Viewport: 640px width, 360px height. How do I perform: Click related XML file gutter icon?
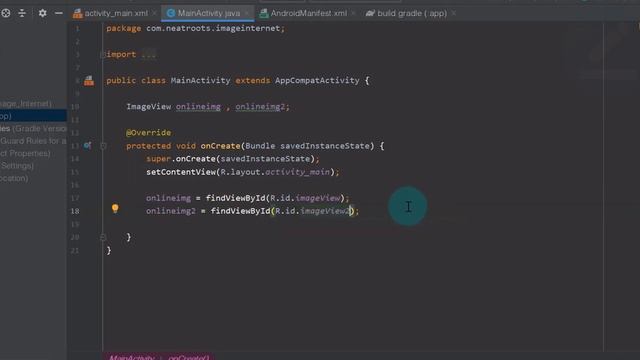click(x=89, y=80)
